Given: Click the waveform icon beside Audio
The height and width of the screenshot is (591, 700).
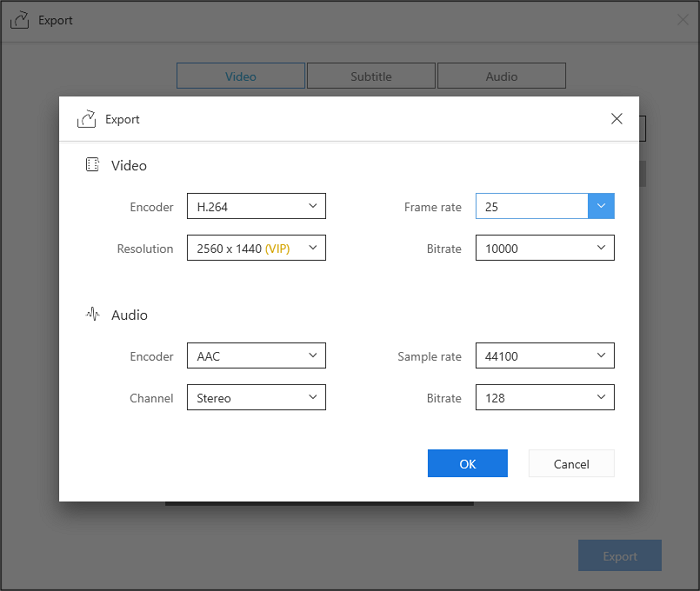Looking at the screenshot, I should click(92, 315).
